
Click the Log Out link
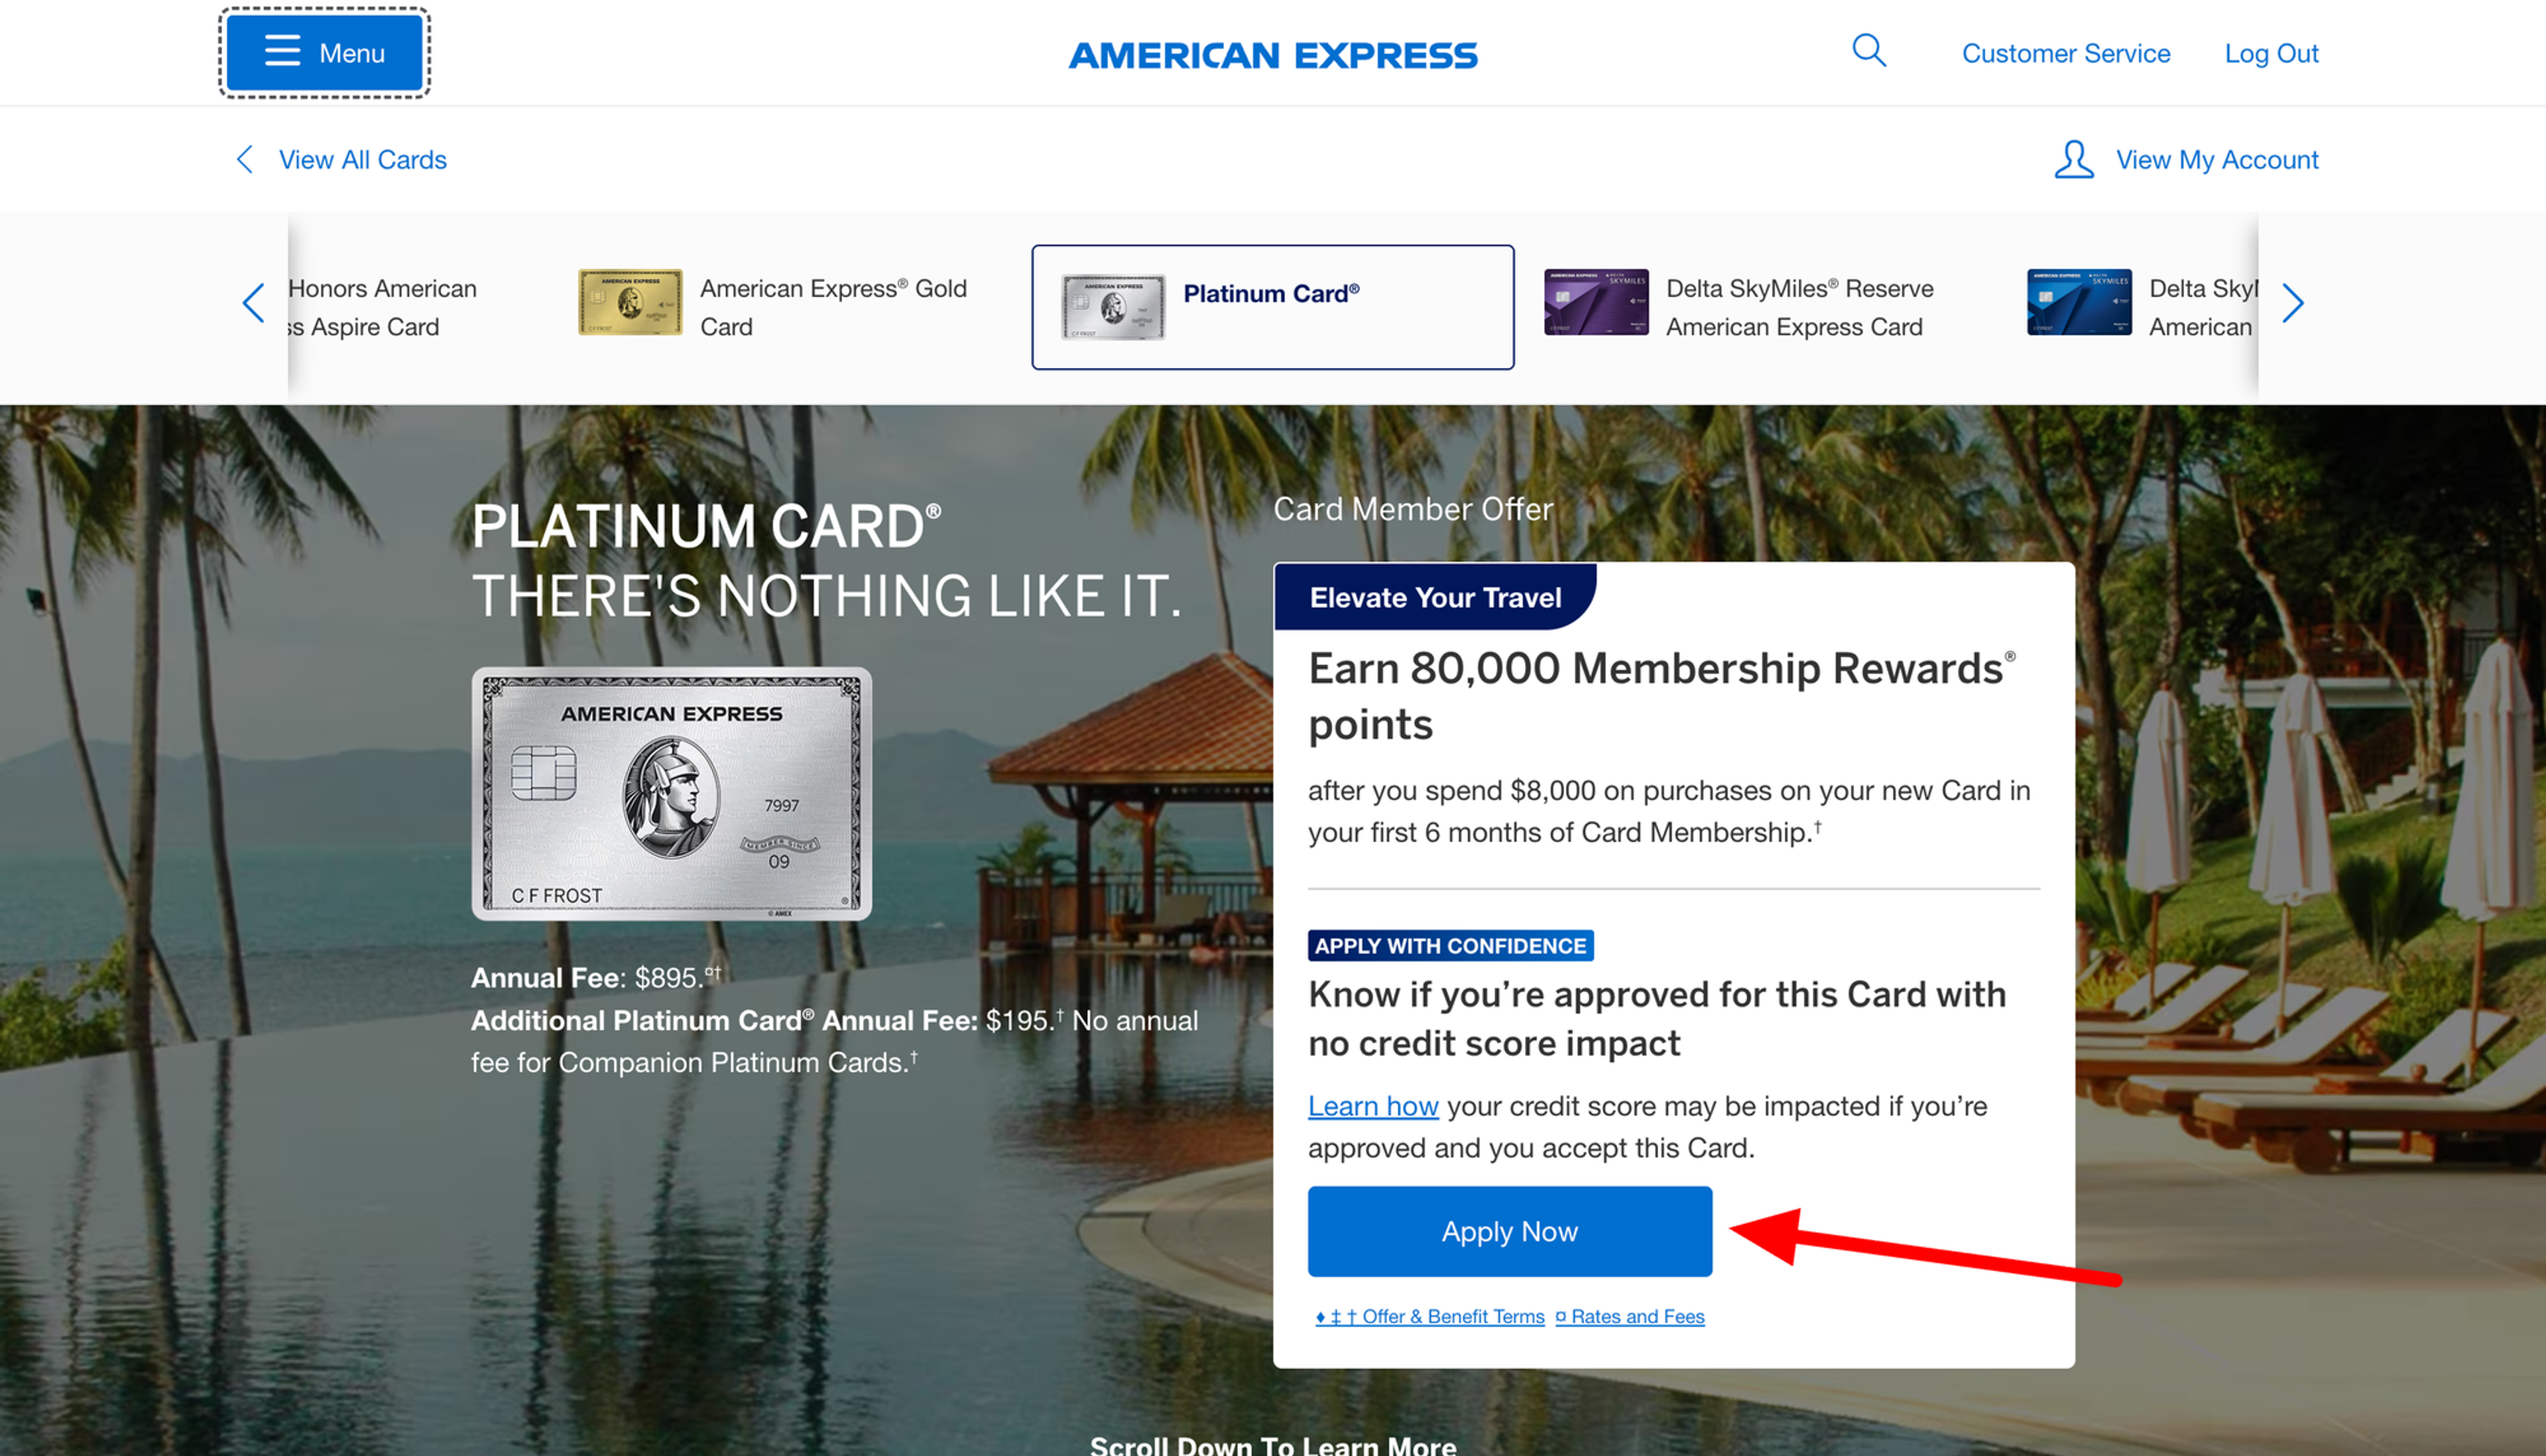[x=2271, y=54]
